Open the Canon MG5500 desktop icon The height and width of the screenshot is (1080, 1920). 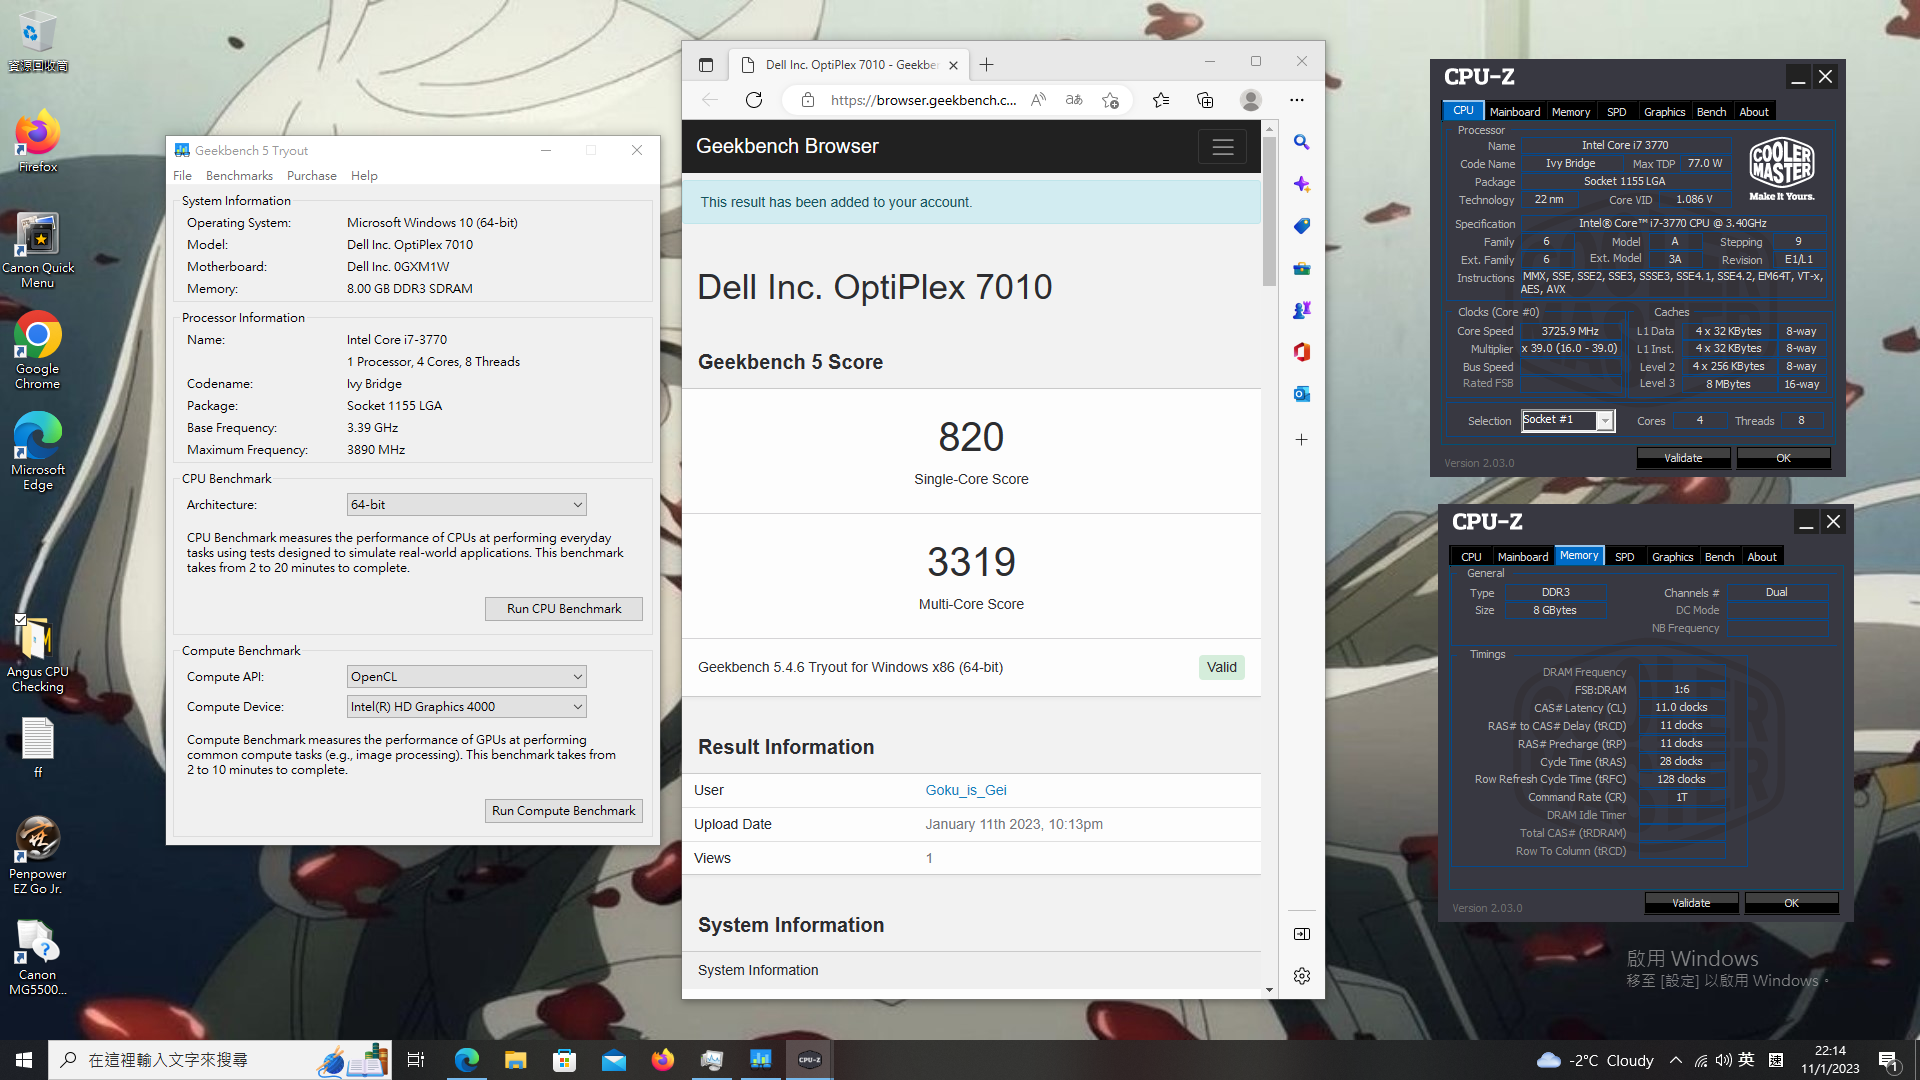38,957
